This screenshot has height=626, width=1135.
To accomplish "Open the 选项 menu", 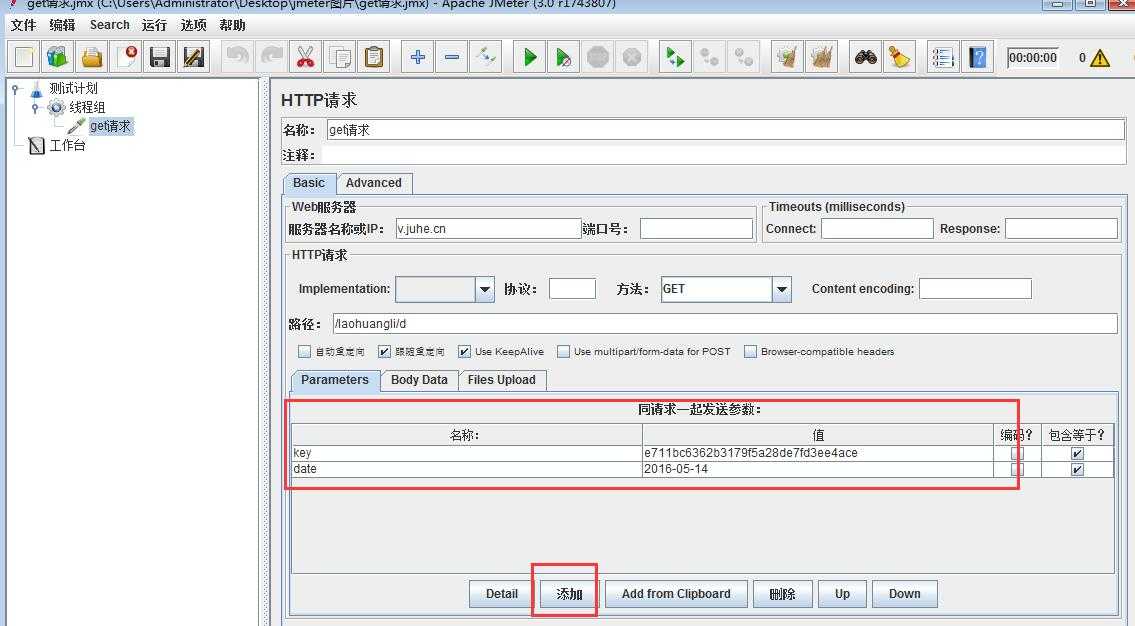I will pos(193,25).
